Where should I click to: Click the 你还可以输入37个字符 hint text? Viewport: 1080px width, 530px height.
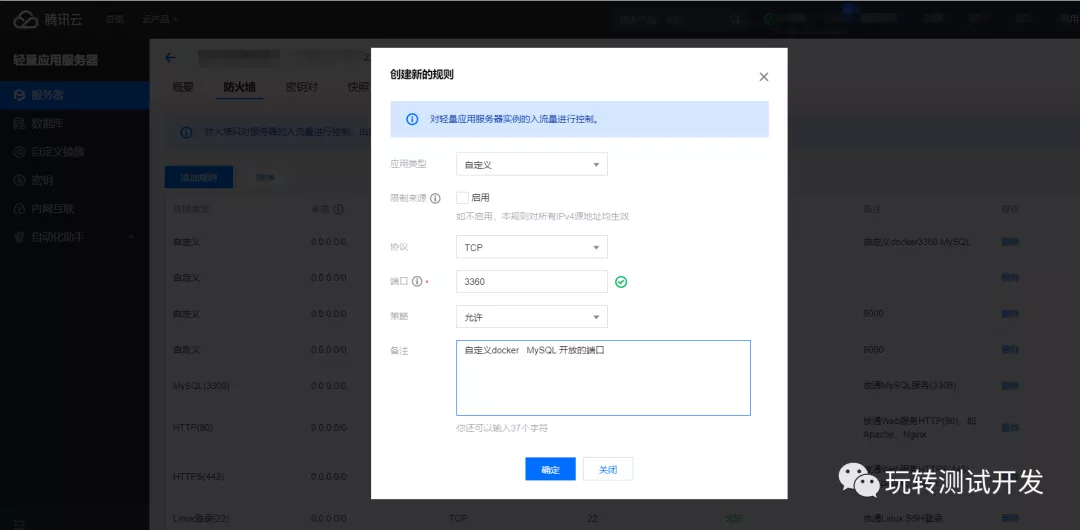pyautogui.click(x=501, y=428)
